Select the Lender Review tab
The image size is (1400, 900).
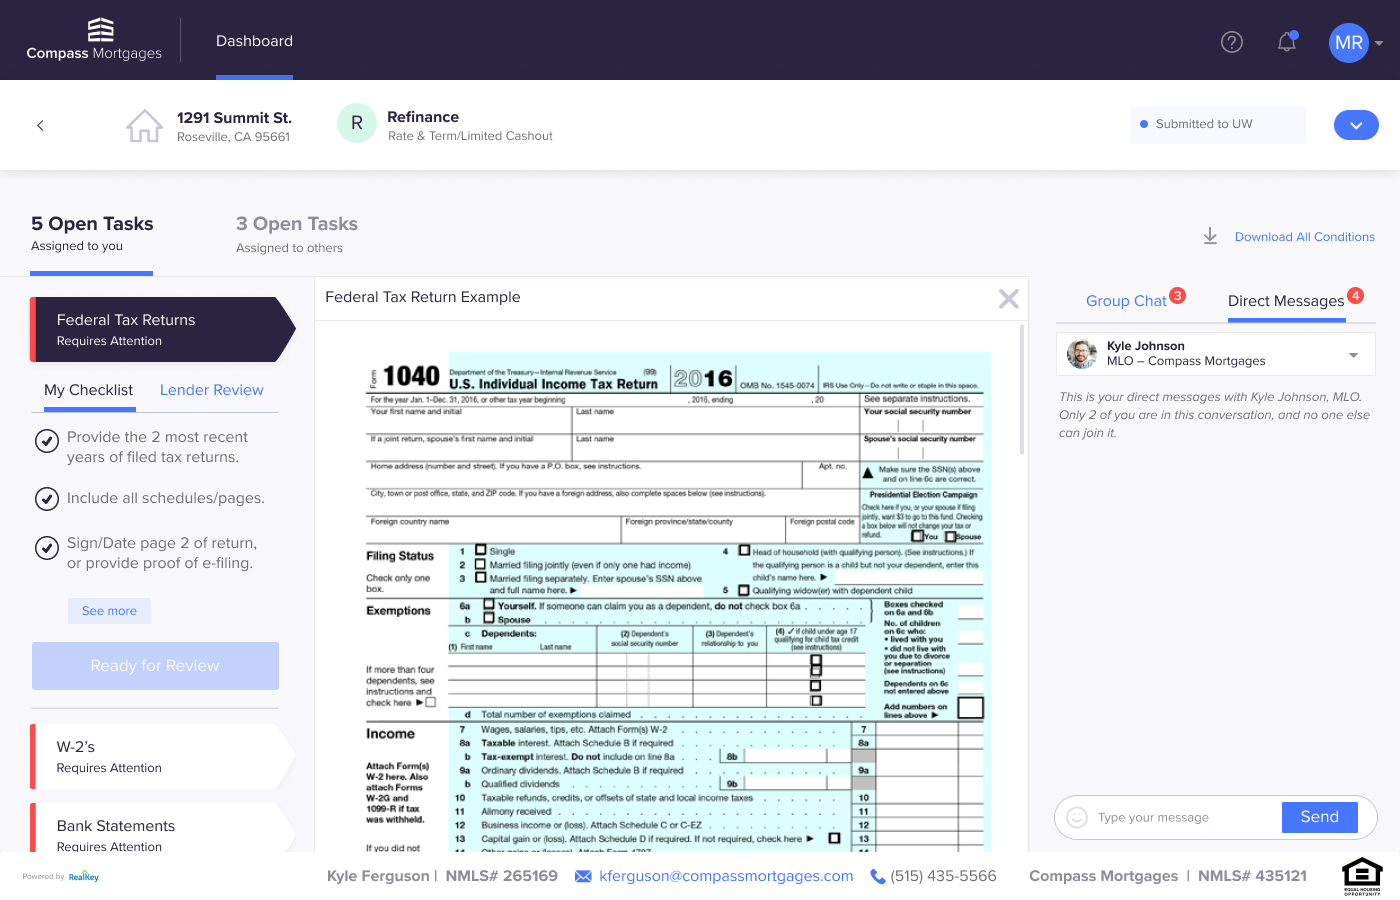tap(212, 390)
